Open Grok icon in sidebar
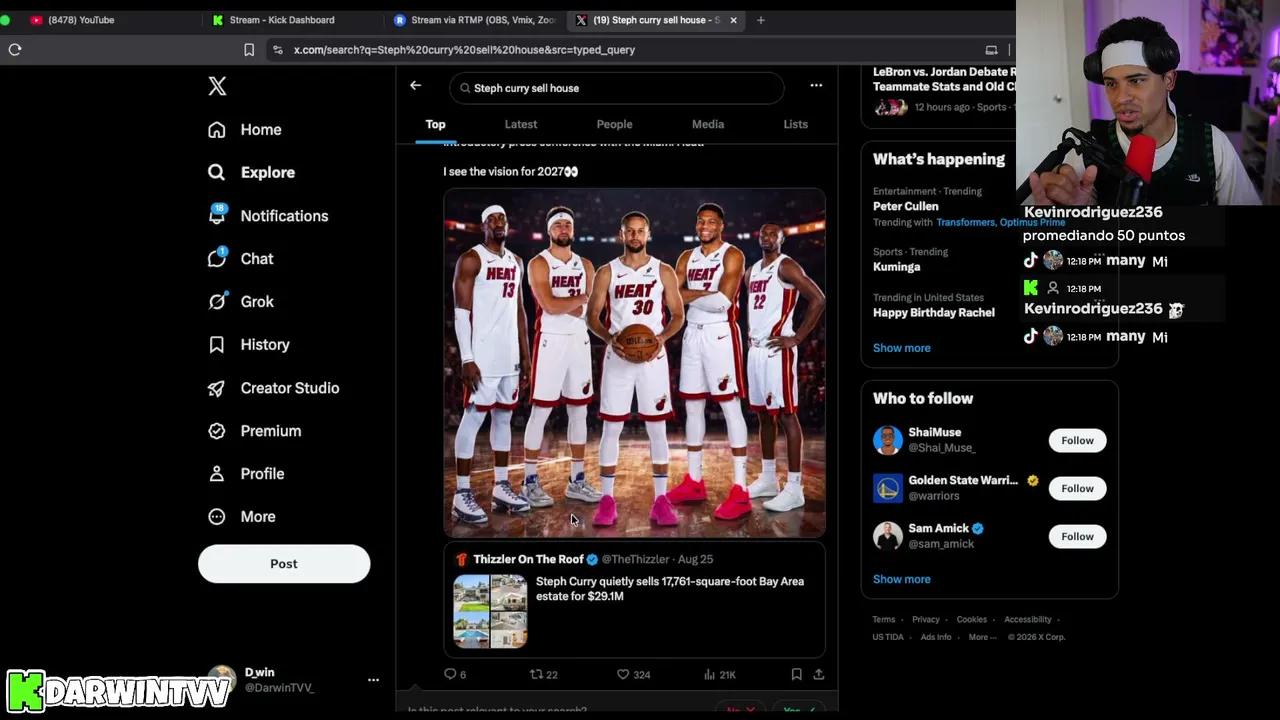1280x720 pixels. point(217,301)
